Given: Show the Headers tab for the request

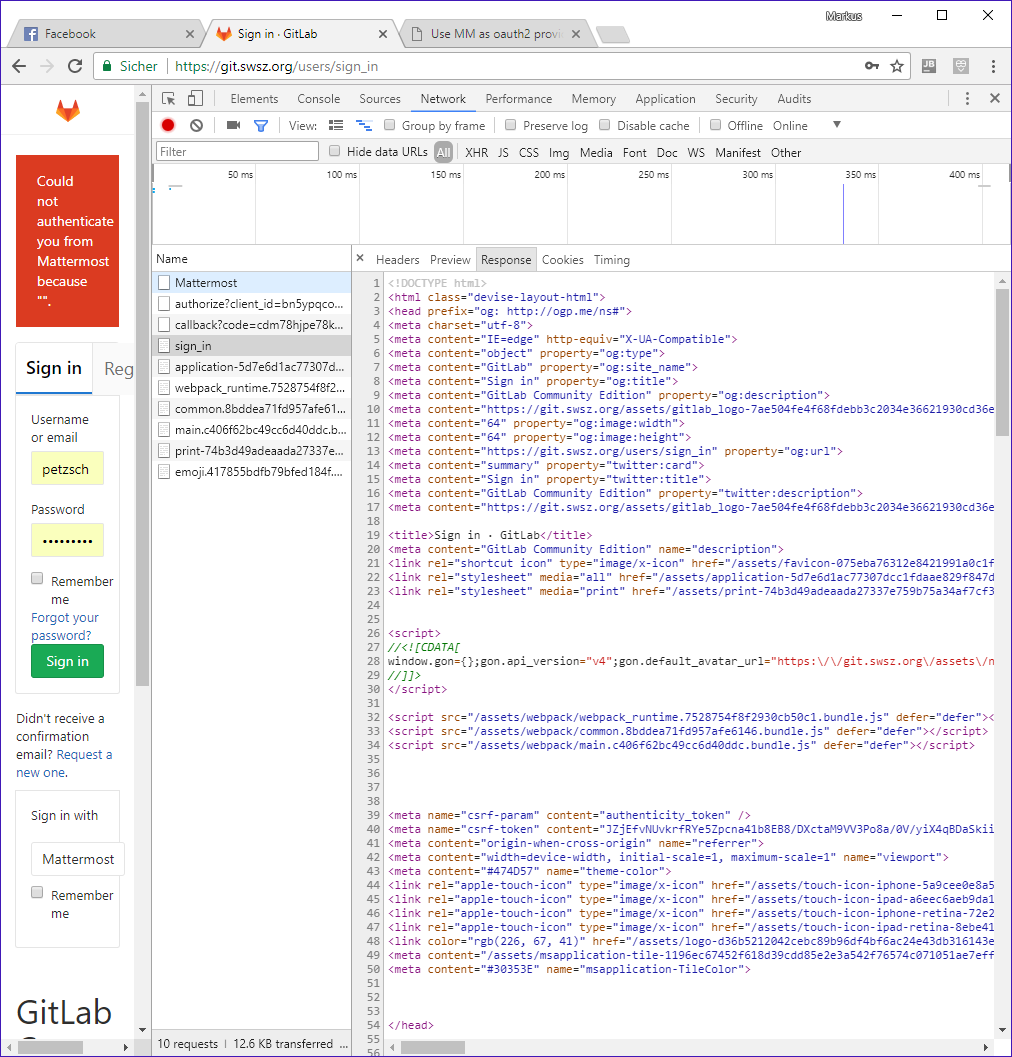Looking at the screenshot, I should point(397,260).
